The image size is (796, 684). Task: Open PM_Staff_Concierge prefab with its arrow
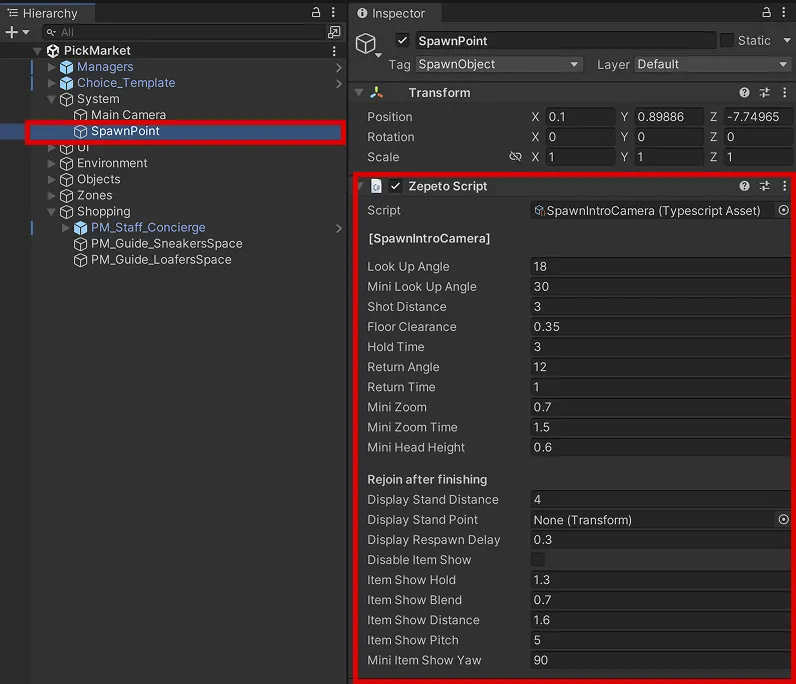click(x=339, y=229)
